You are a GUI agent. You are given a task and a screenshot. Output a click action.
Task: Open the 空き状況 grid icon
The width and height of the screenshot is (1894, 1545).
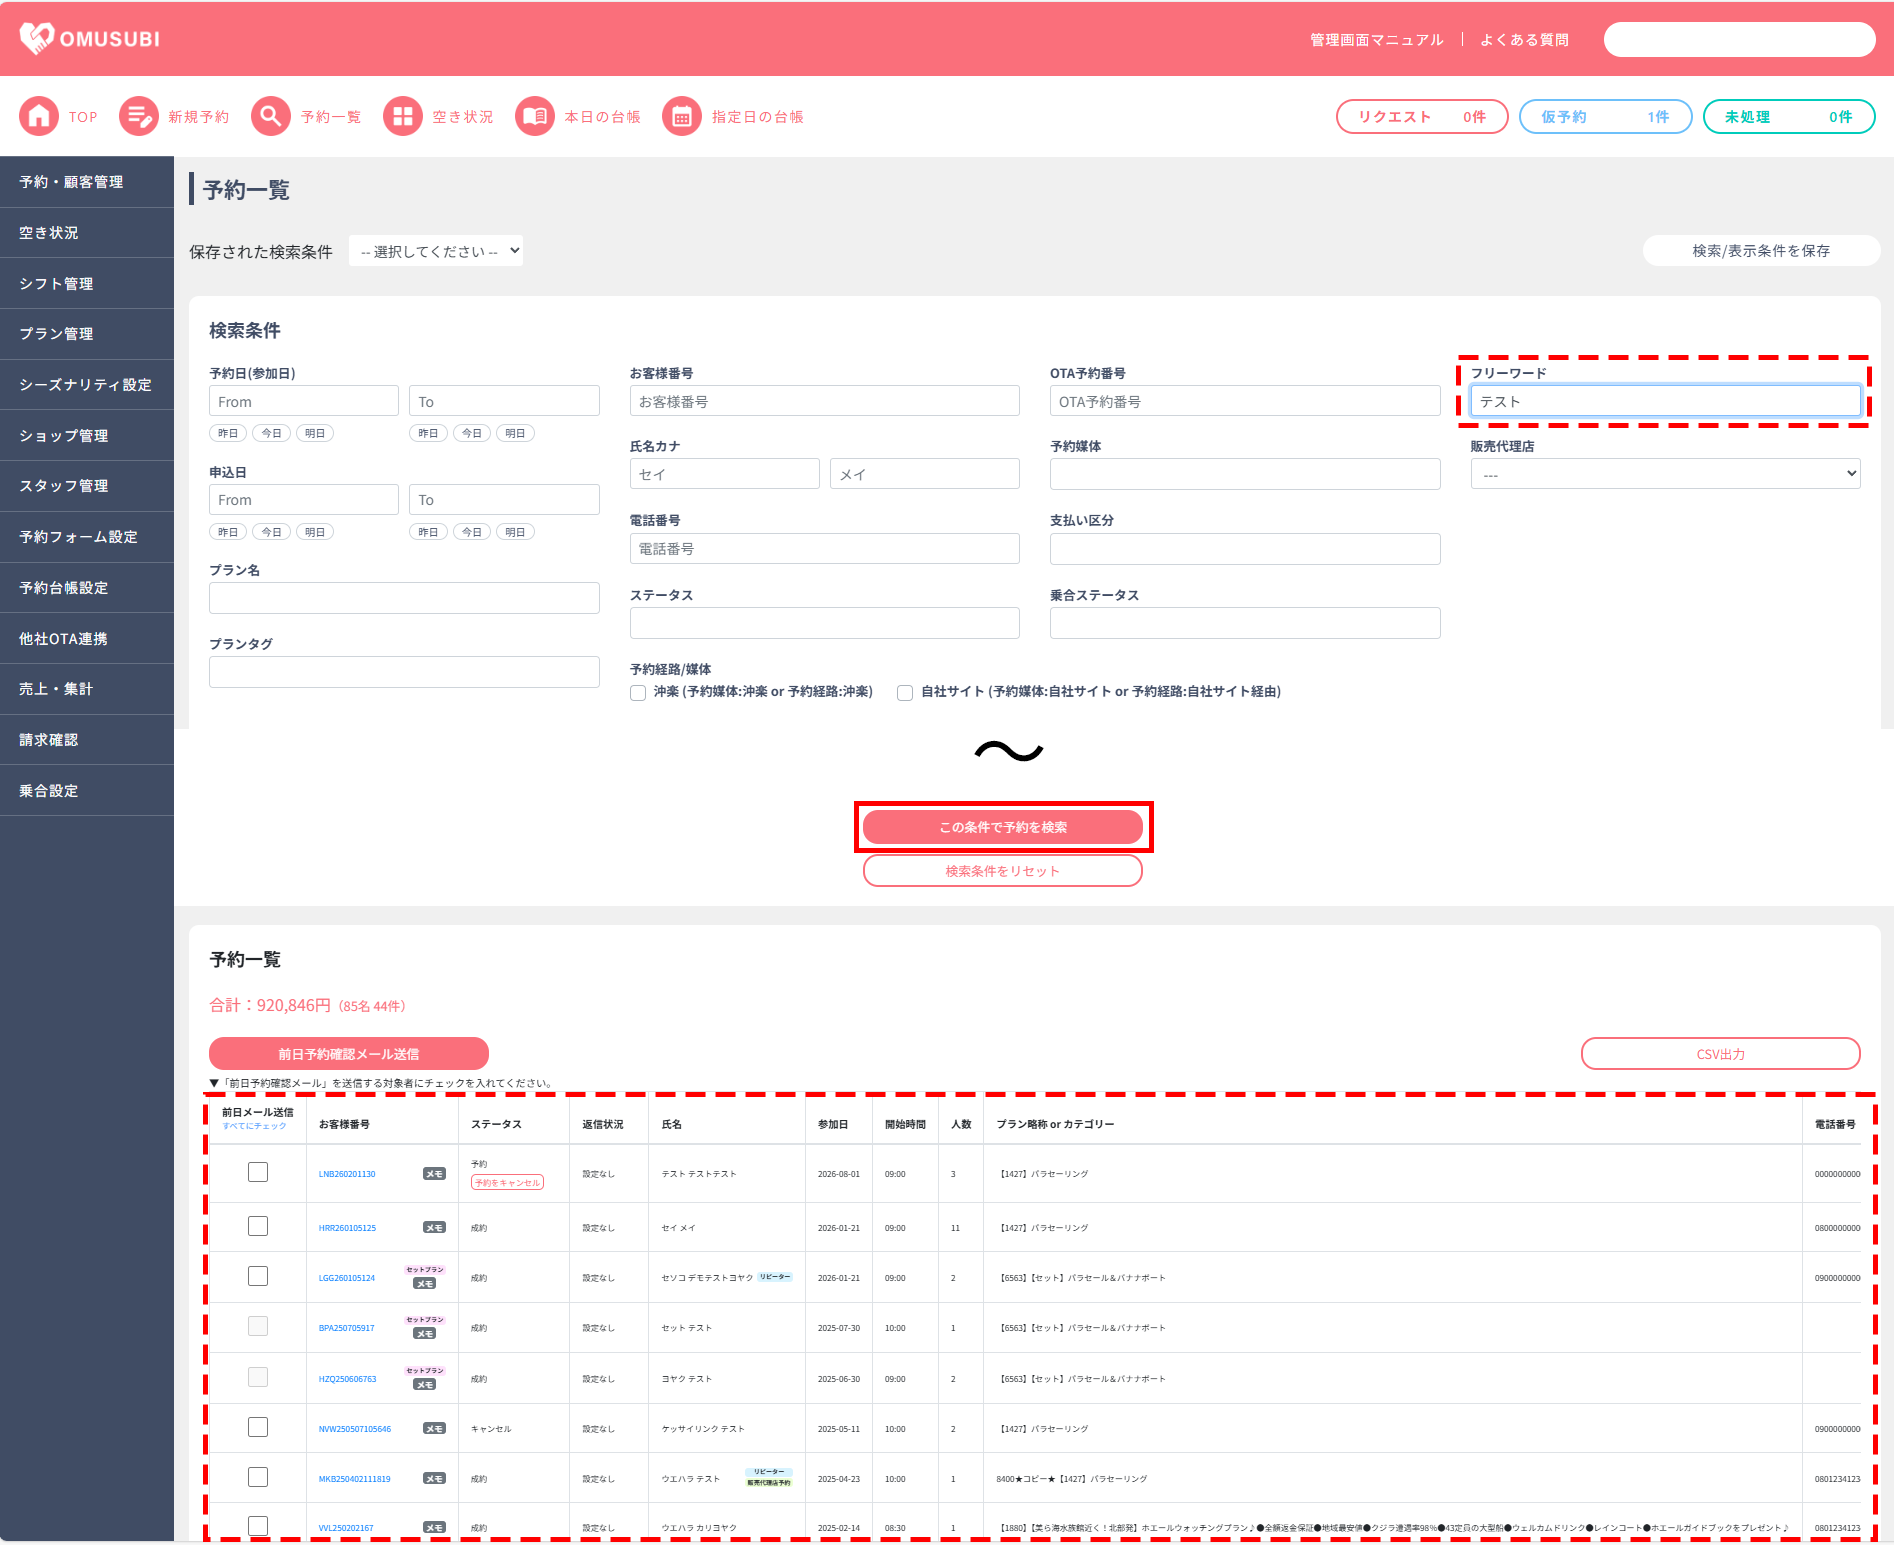[x=403, y=117]
